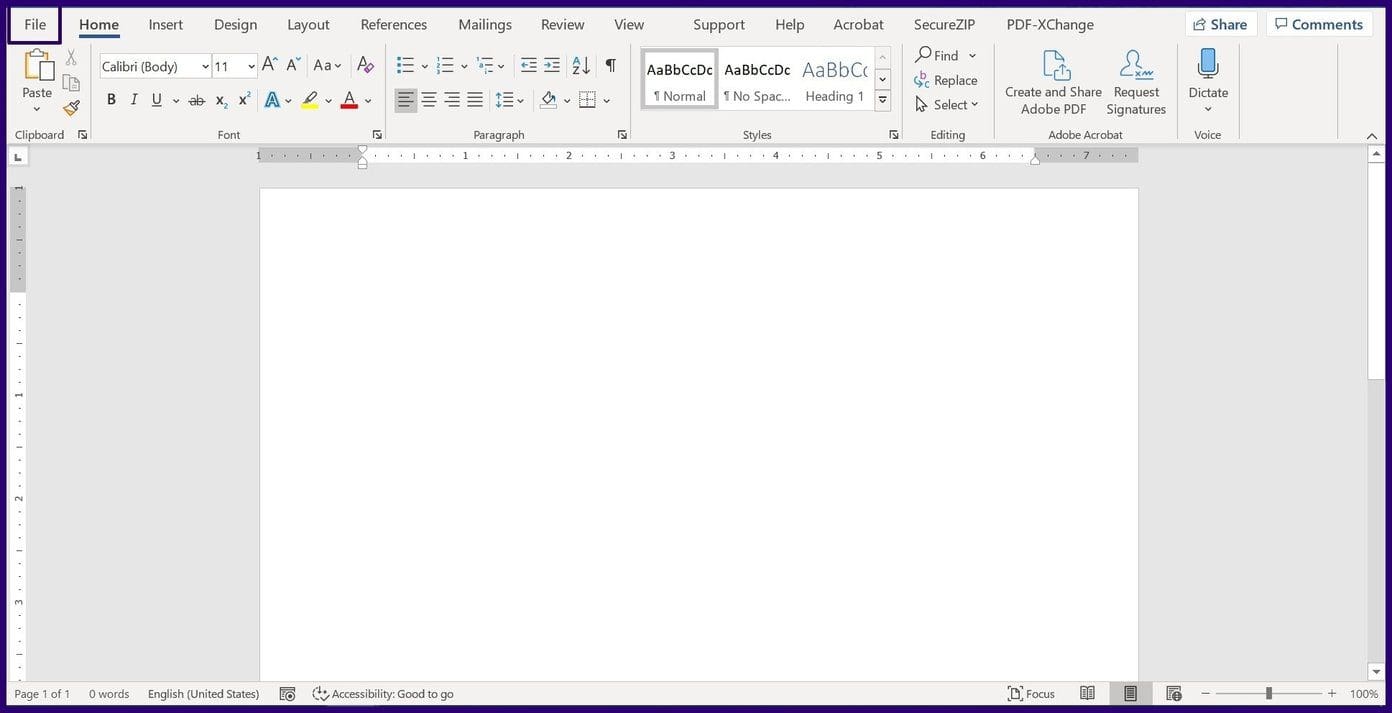
Task: Align paragraph text to the right
Action: 452,100
